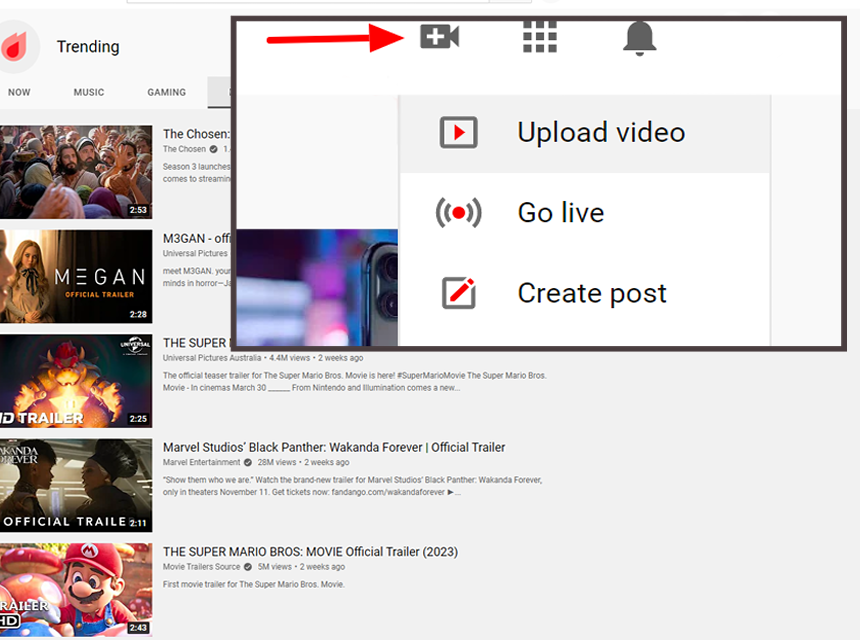Switch to the Gaming tab
860x640 pixels.
pos(166,92)
